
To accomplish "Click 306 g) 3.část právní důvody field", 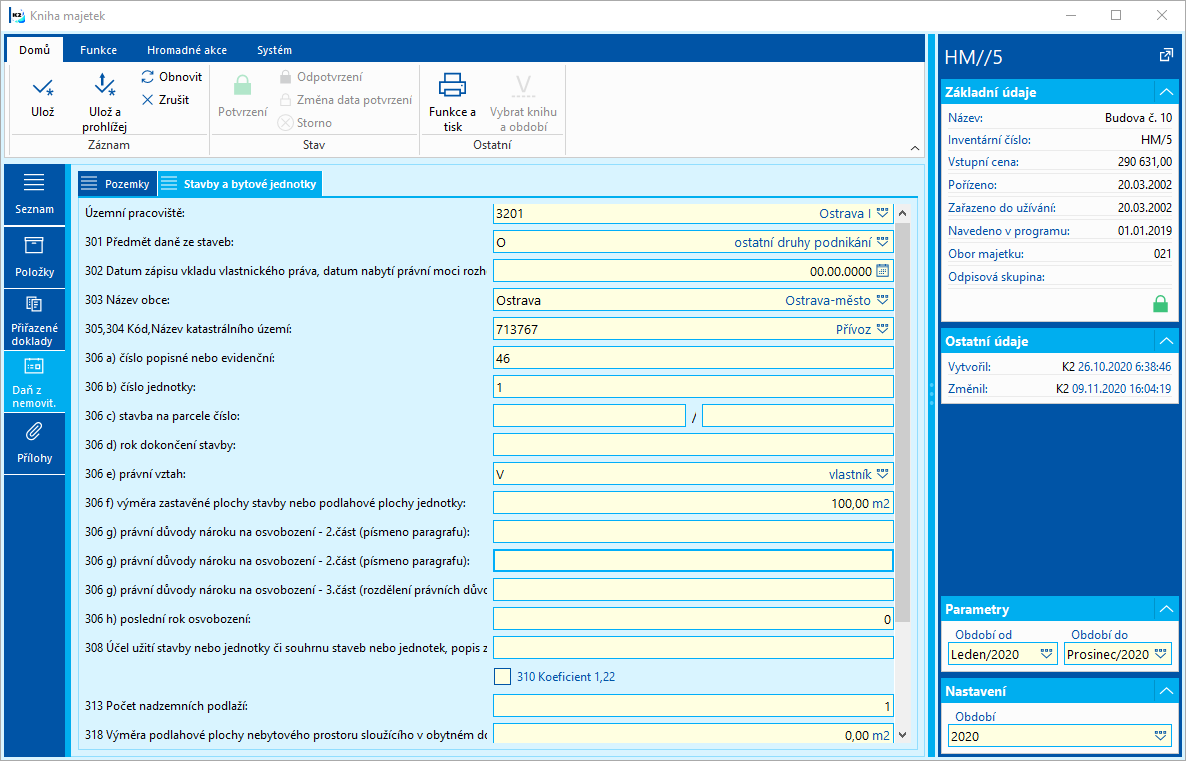I will [x=693, y=590].
